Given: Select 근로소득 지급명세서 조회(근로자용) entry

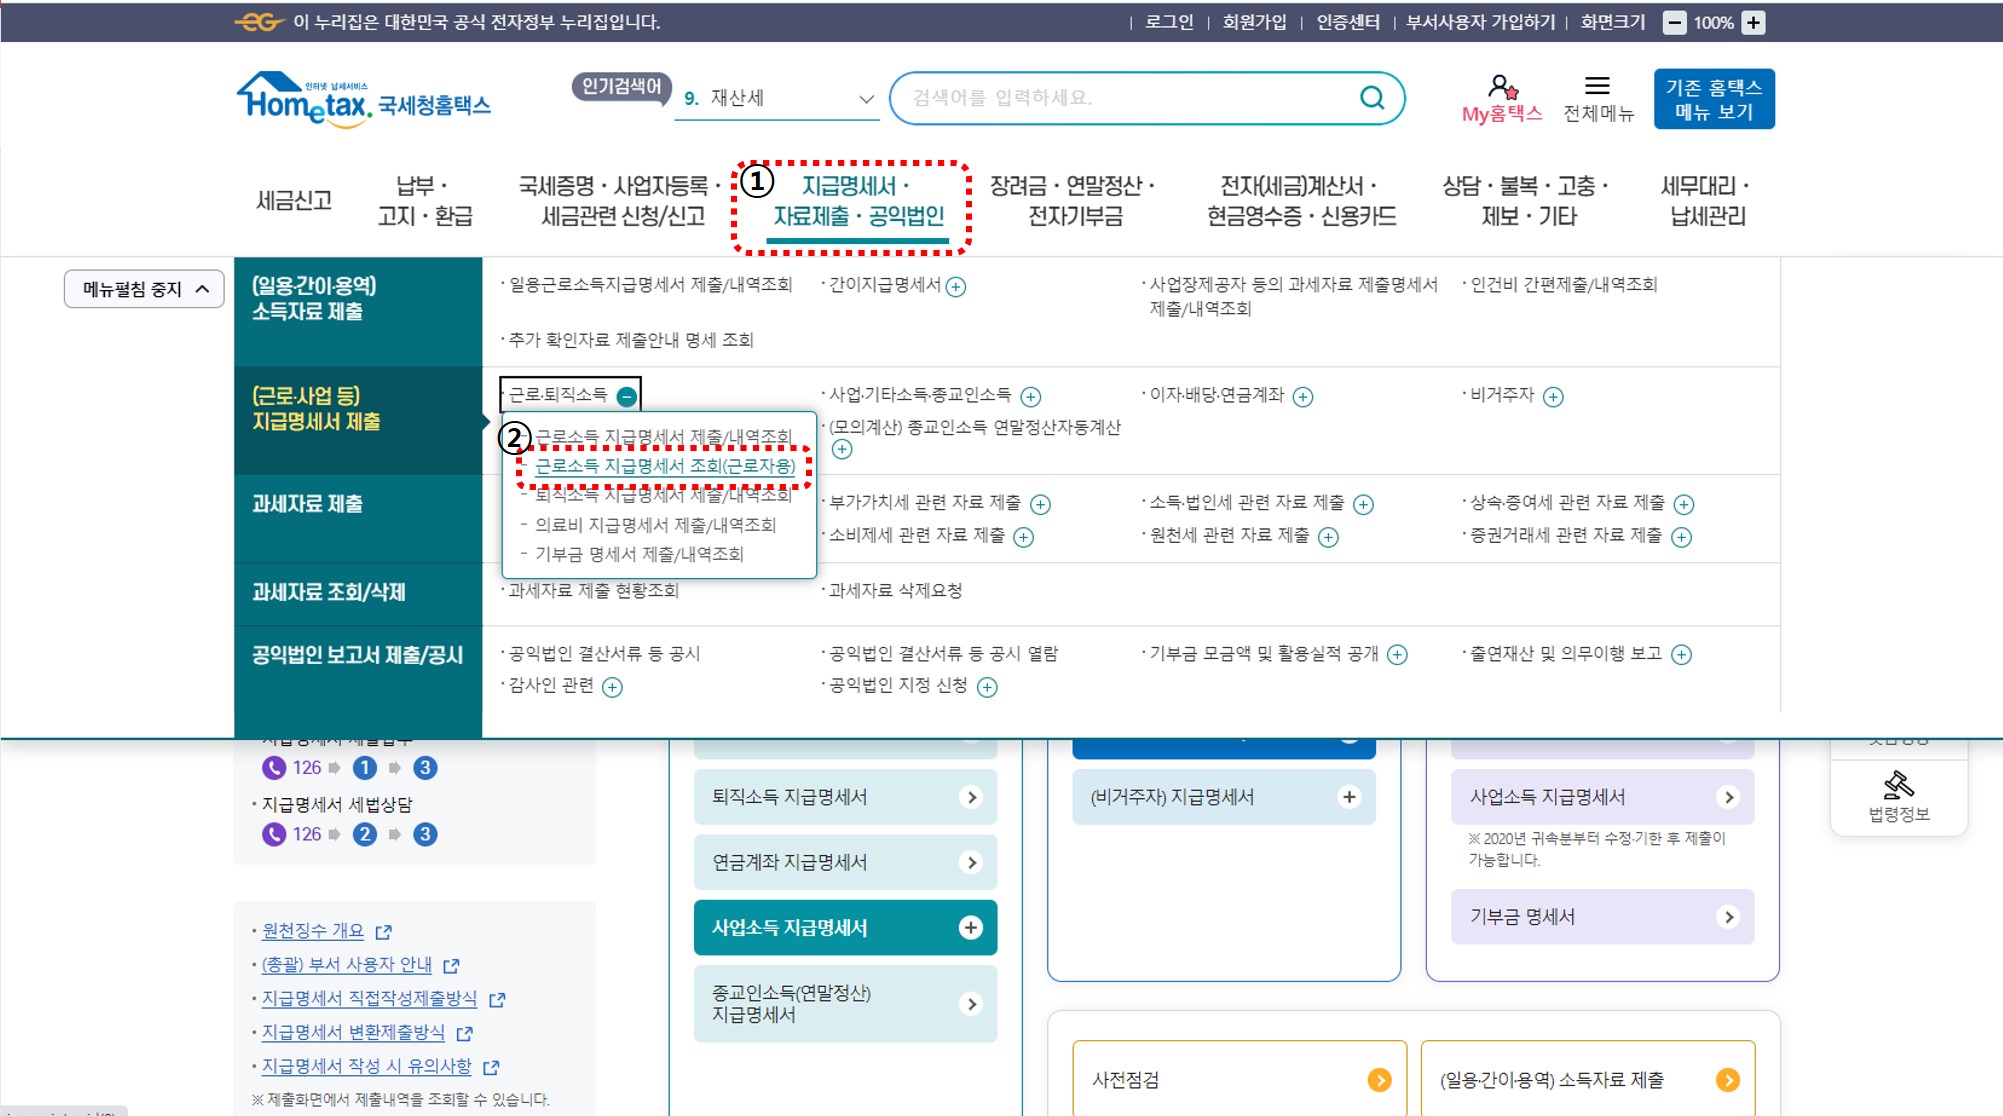Looking at the screenshot, I should 665,466.
